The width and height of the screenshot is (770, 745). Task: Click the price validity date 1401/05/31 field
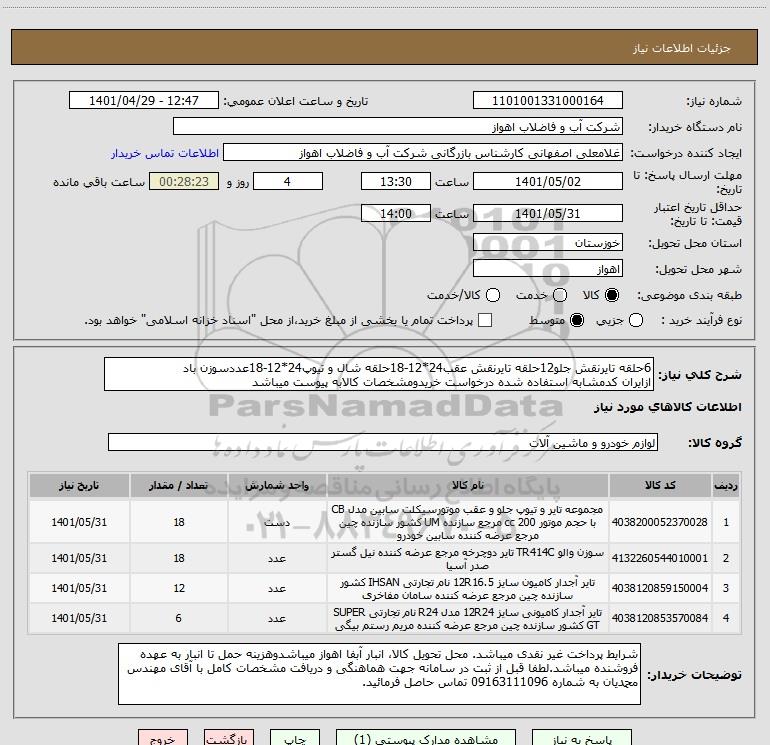click(548, 214)
